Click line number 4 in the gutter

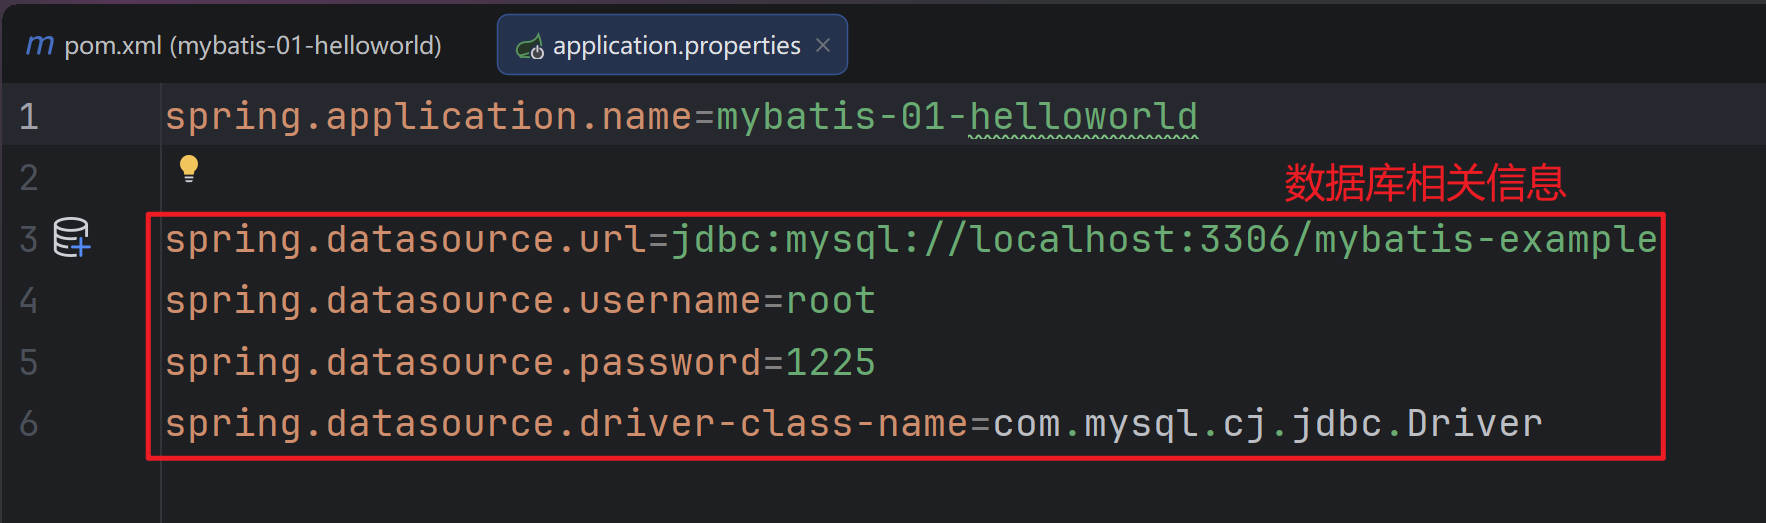tap(29, 301)
